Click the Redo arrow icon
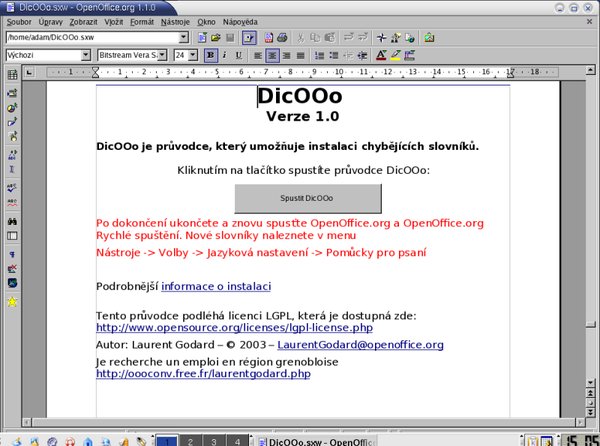Viewport: 600px width, 446px height. (362, 37)
